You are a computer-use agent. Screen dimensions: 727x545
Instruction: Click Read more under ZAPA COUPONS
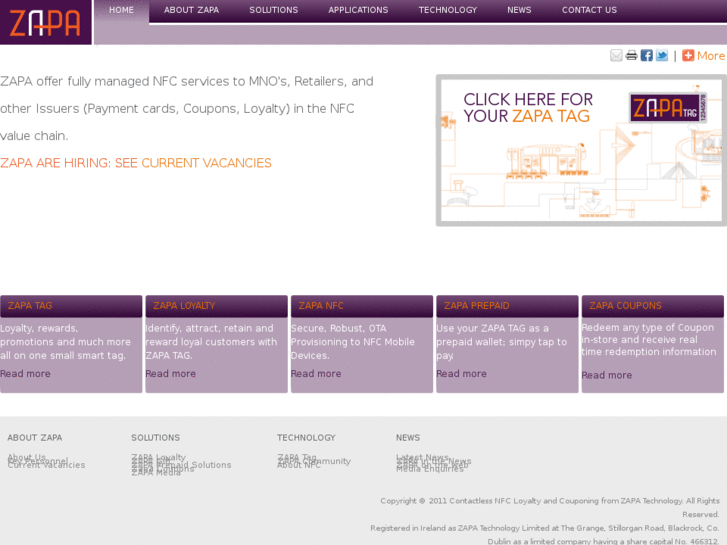pos(606,375)
